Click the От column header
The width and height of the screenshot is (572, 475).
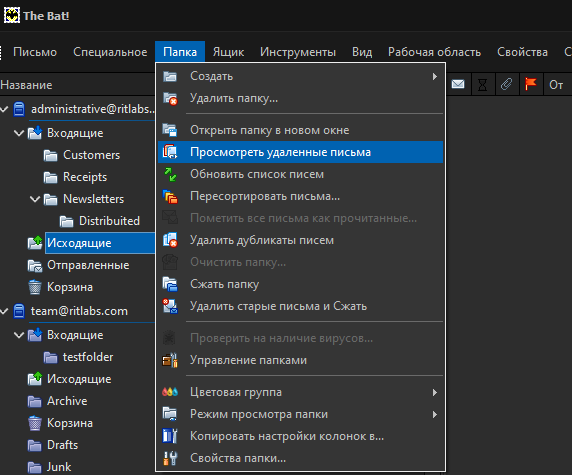coord(556,85)
